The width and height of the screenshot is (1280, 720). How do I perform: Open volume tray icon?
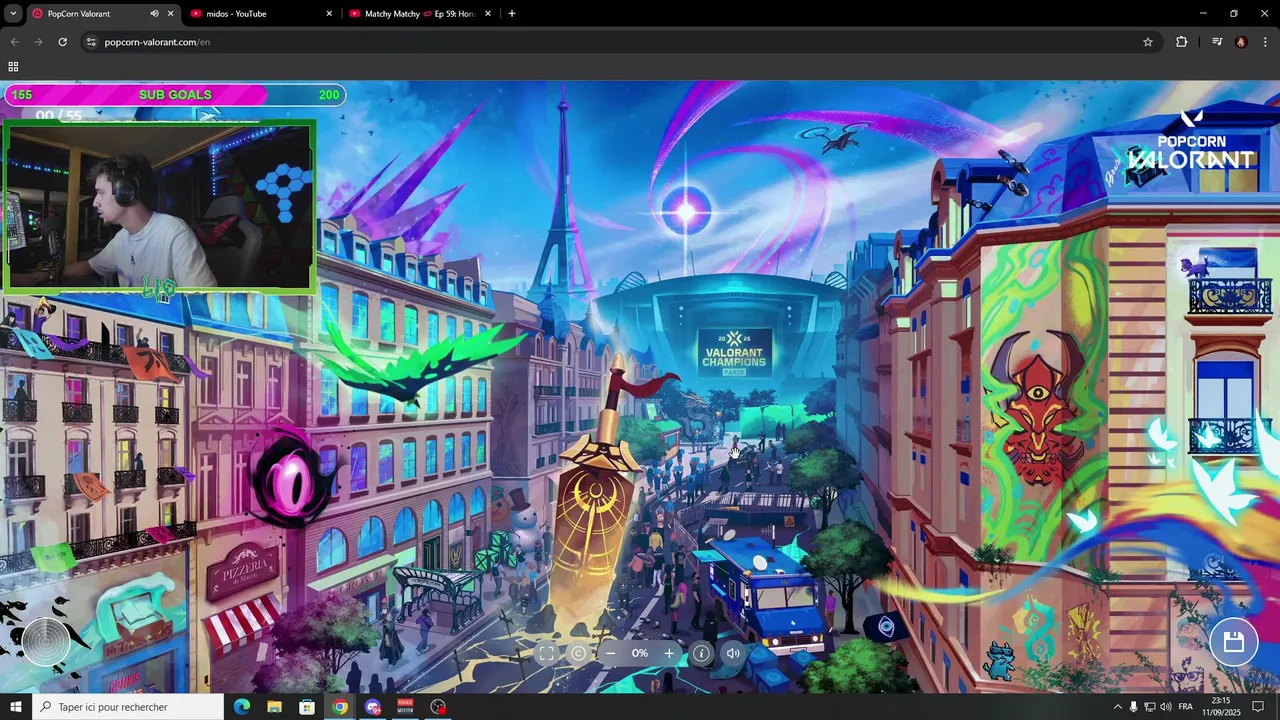(x=1165, y=707)
